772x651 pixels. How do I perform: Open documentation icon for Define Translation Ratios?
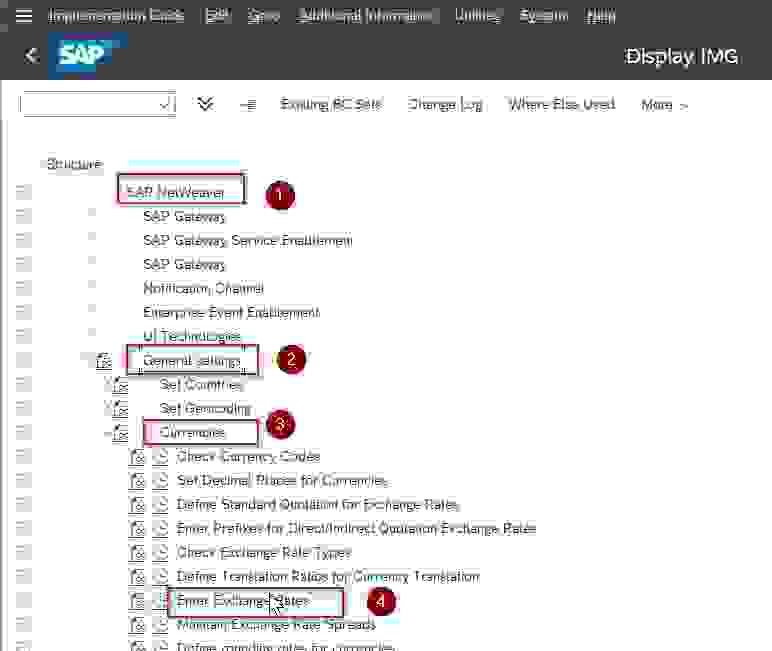tap(137, 577)
